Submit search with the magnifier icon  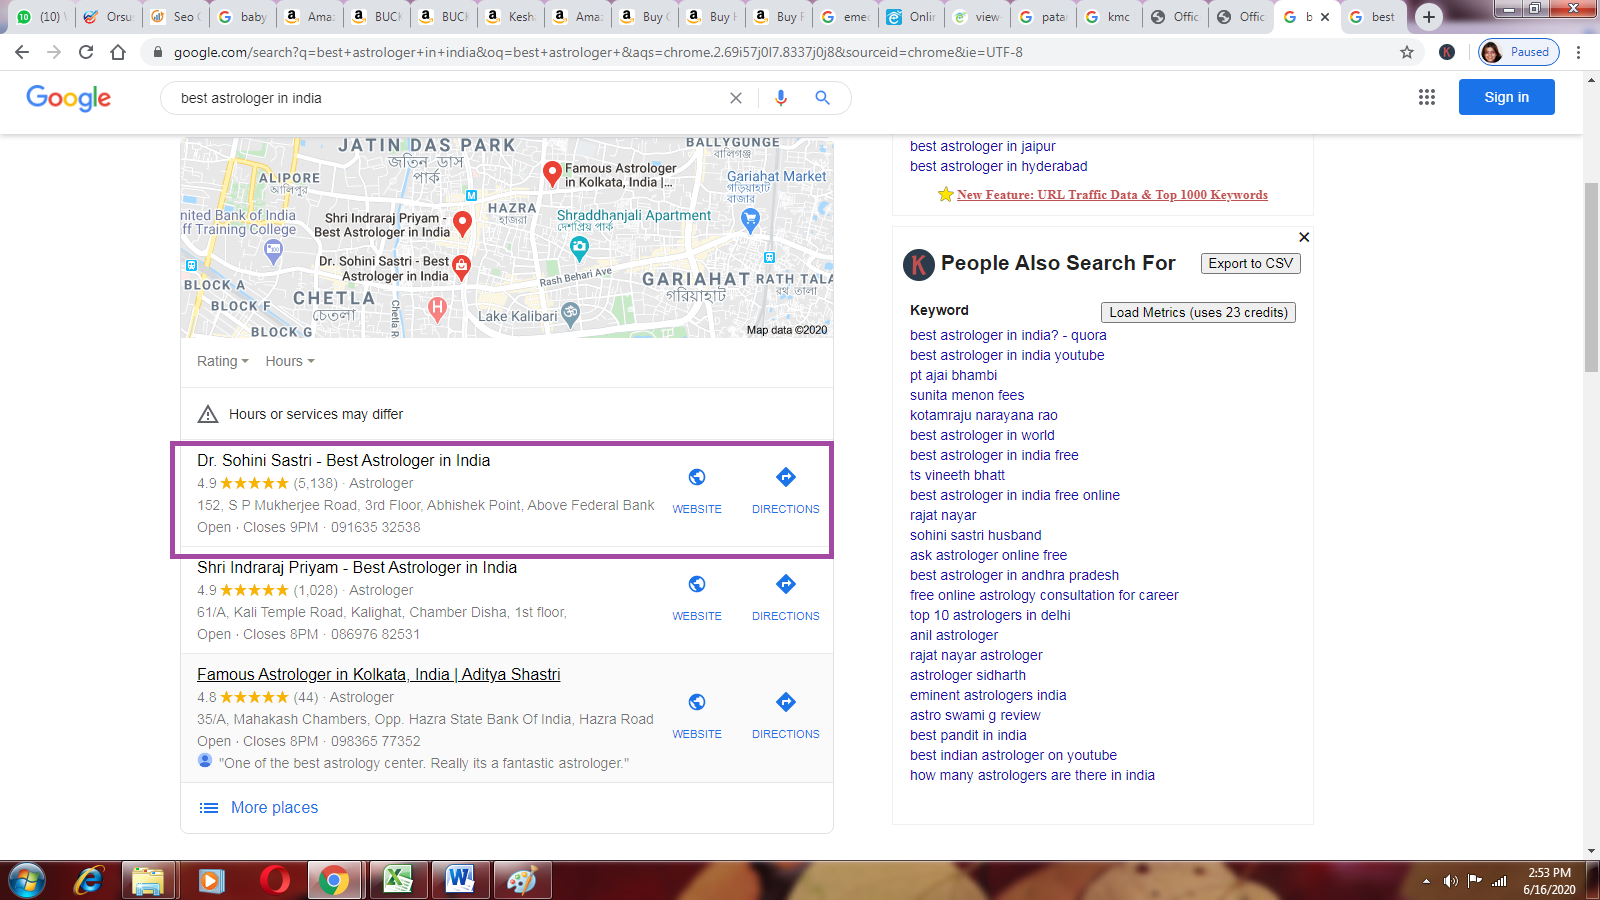pyautogui.click(x=822, y=98)
